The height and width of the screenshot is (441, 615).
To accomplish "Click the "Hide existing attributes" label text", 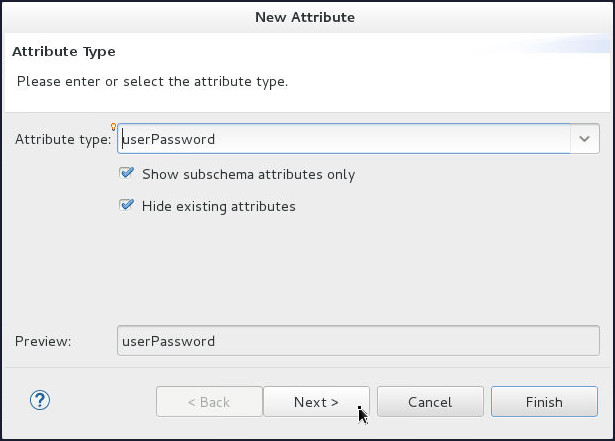I will (x=219, y=206).
